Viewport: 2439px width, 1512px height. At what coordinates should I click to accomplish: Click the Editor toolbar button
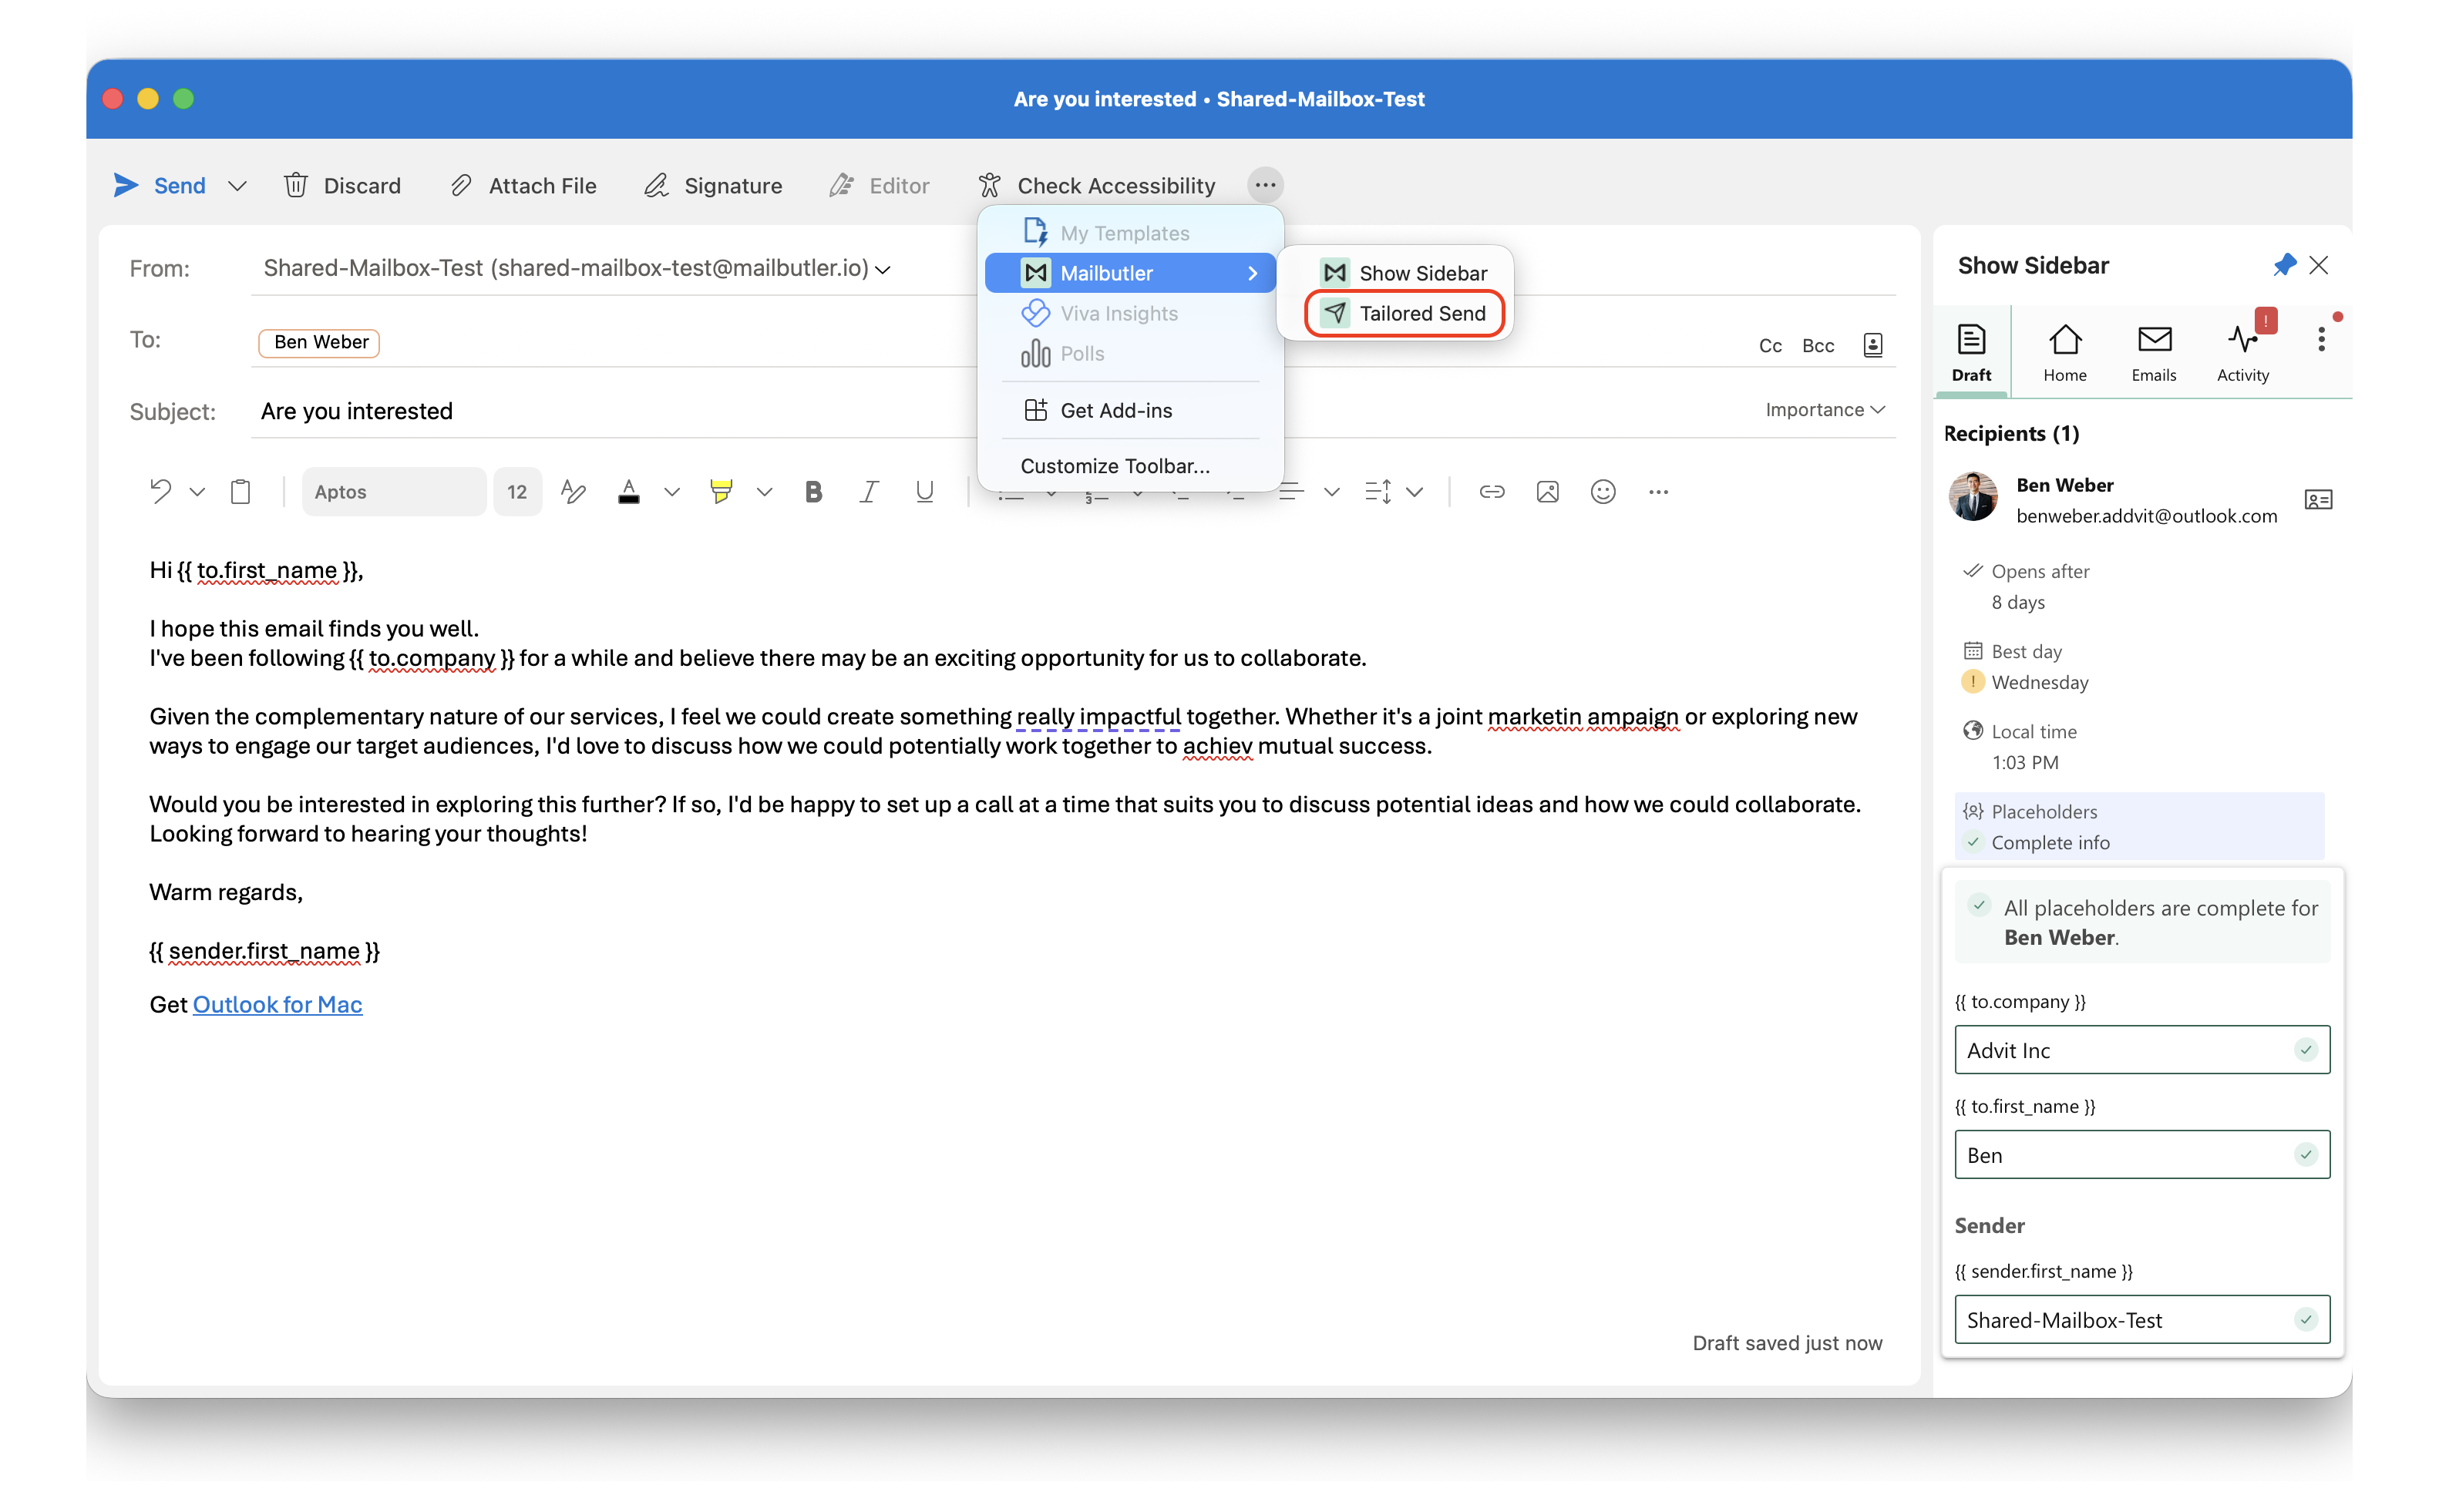(x=879, y=185)
